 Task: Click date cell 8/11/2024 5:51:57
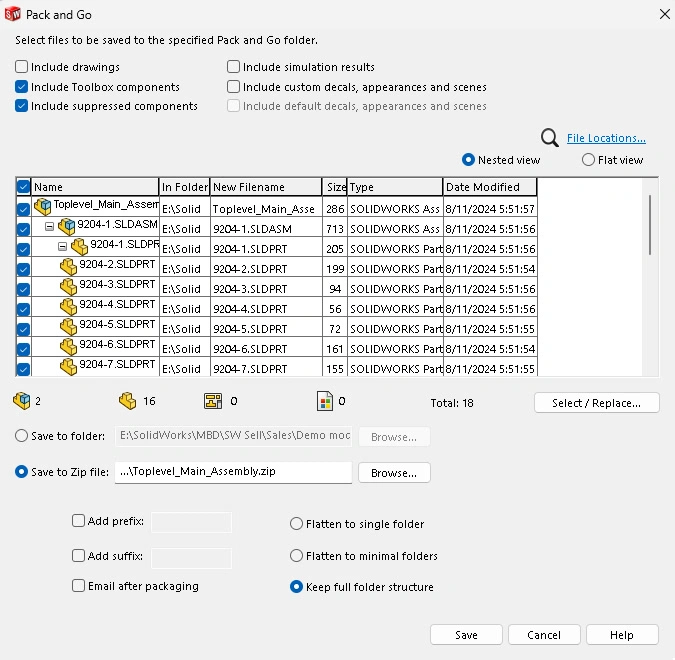point(490,209)
